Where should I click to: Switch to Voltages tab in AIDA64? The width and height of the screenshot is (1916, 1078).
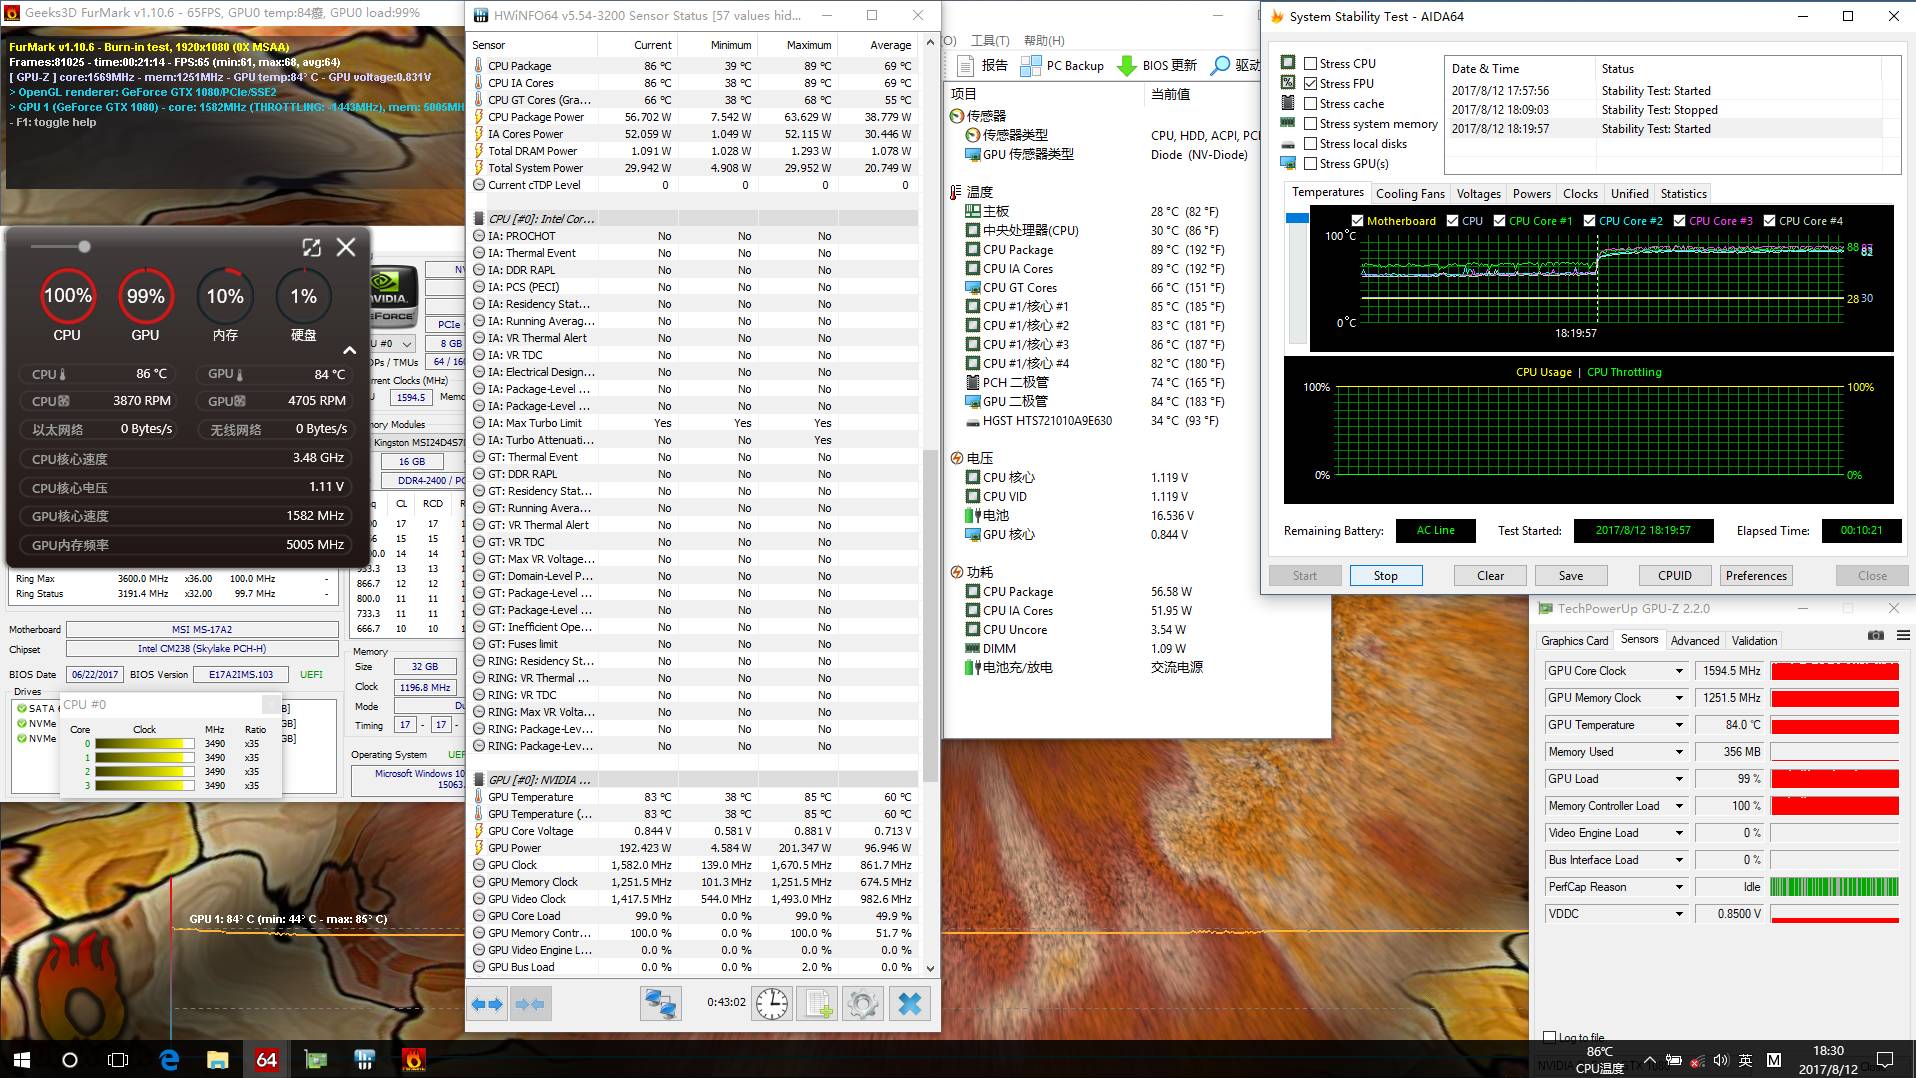[x=1478, y=194]
